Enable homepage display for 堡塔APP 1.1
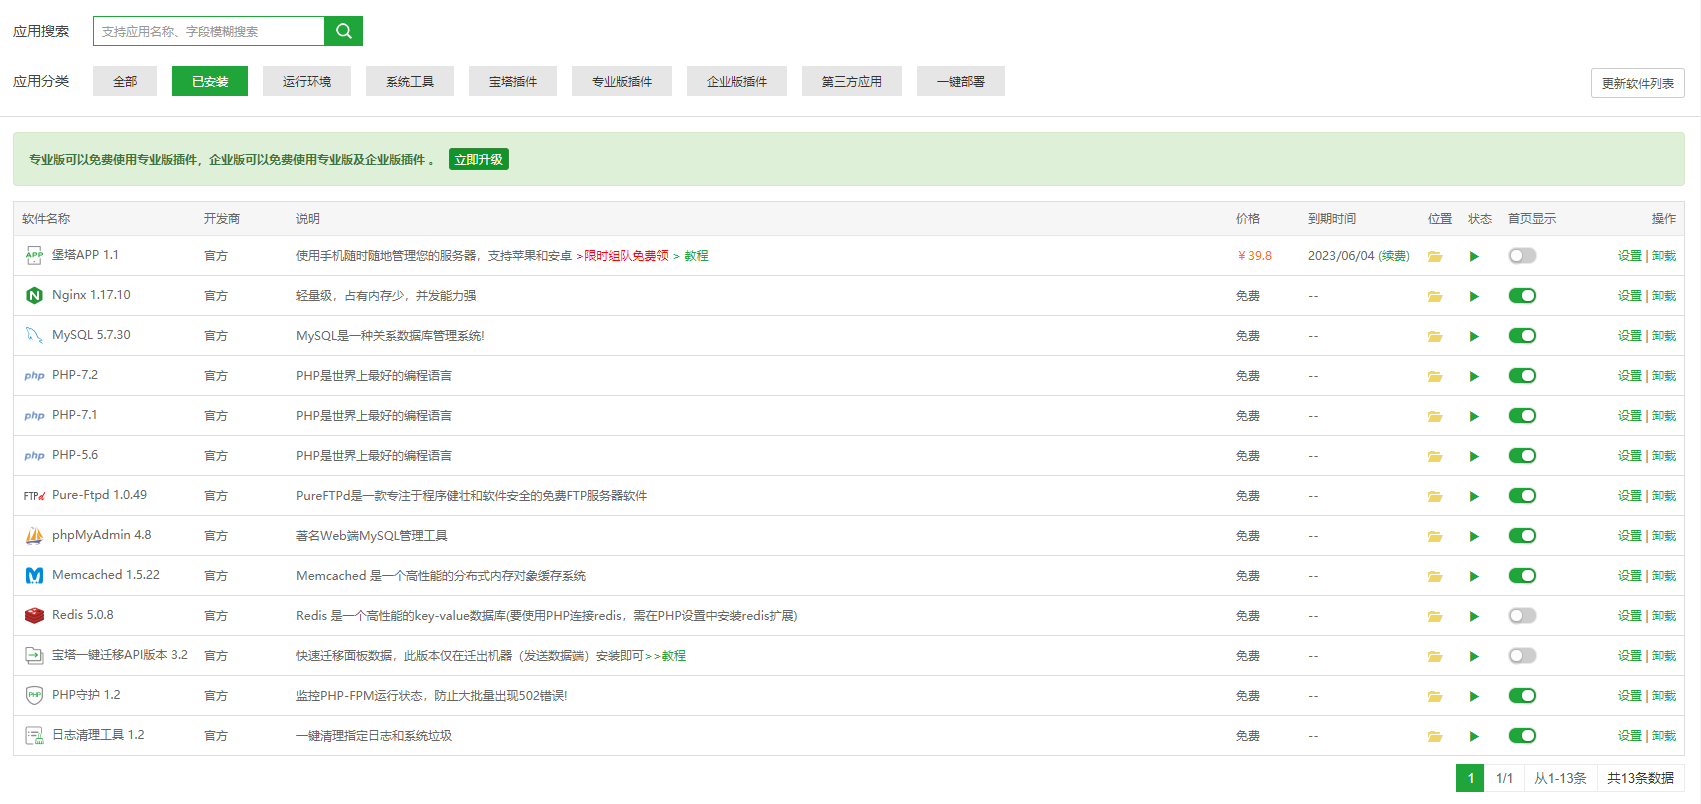This screenshot has height=804, width=1701. 1522,256
